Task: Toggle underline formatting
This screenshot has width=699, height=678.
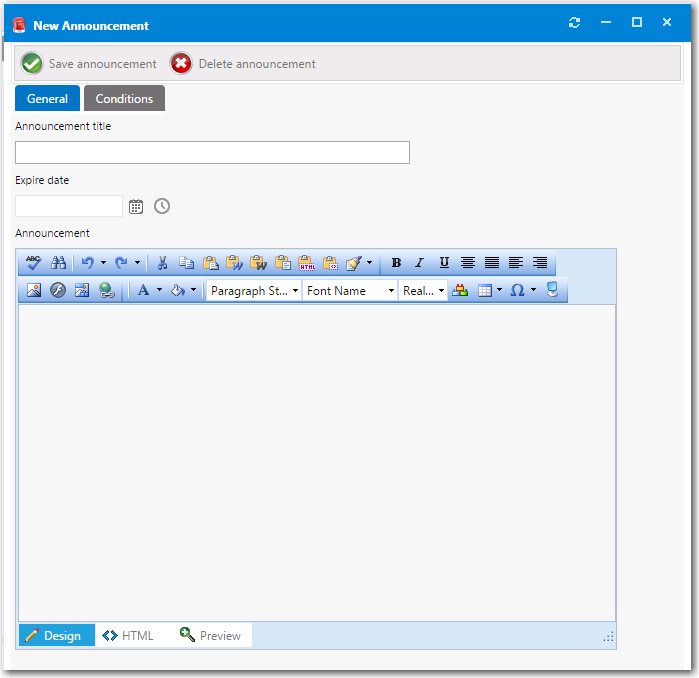Action: click(444, 263)
